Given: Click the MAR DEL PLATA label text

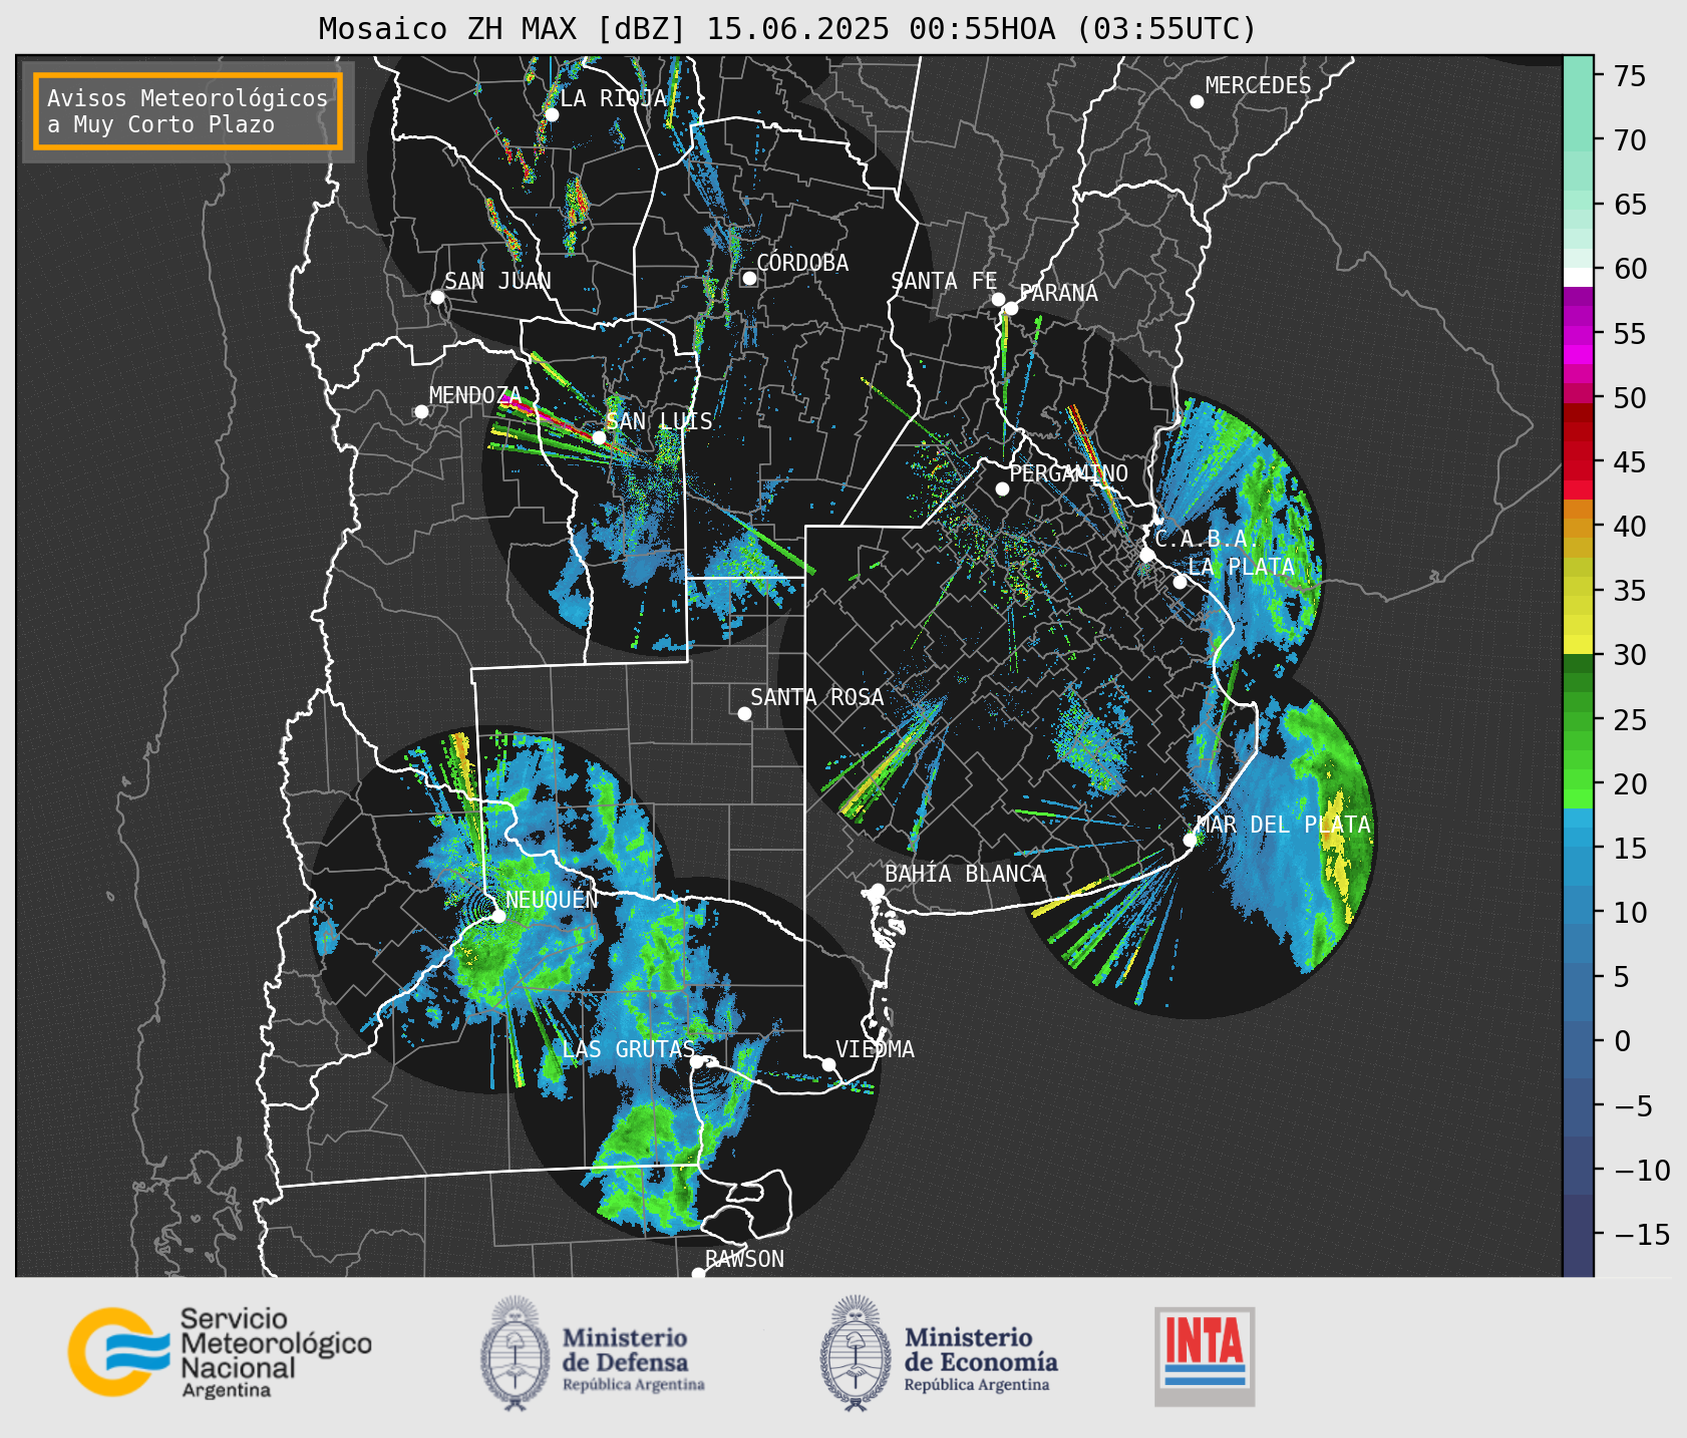Looking at the screenshot, I should tap(1284, 825).
